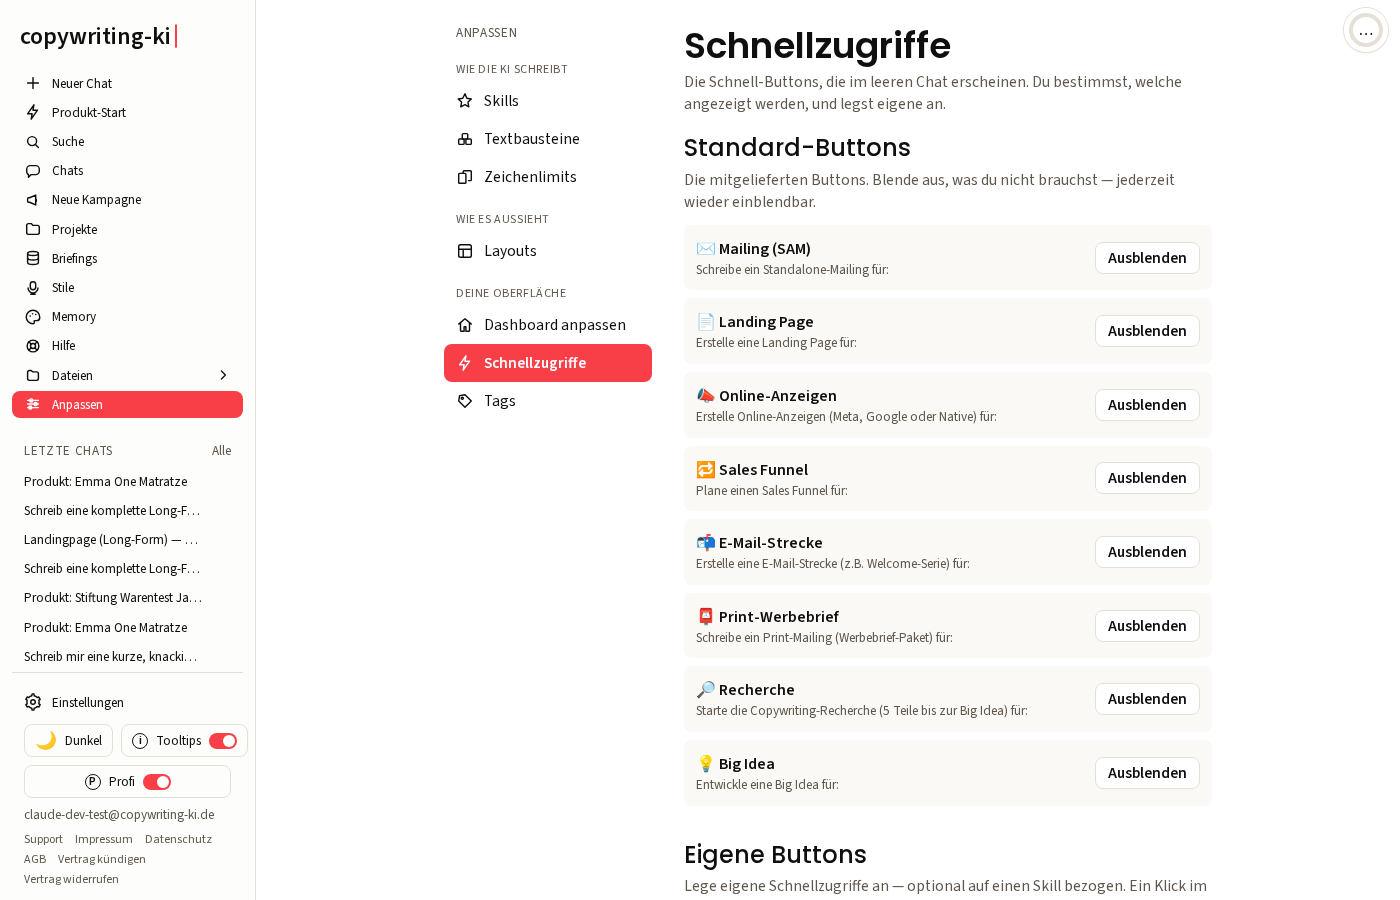Open Produkt-Start via lightning icon
Viewport: 1400px width, 900px height.
click(33, 112)
